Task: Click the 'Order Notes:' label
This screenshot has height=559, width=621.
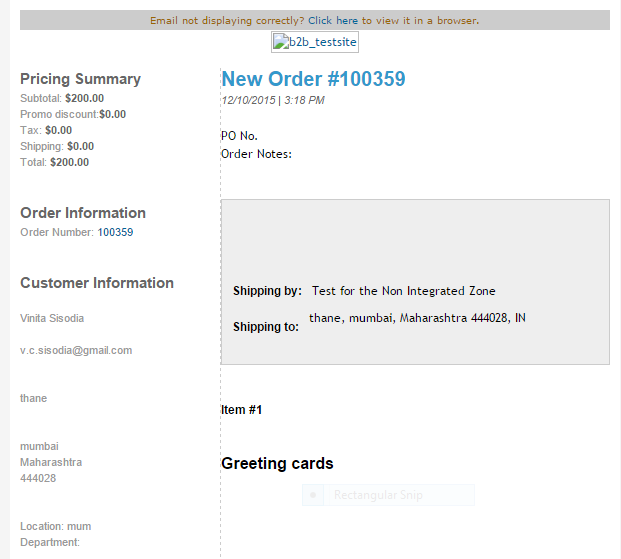Action: pos(256,154)
